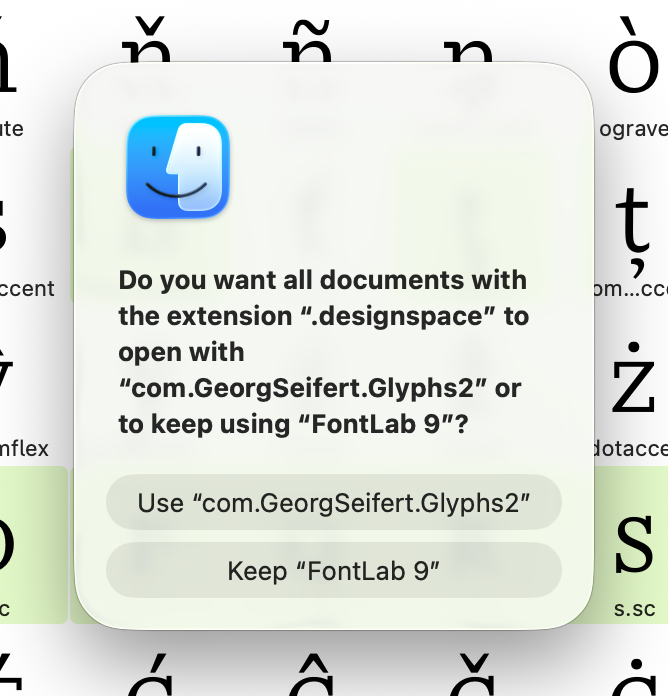
Task: Click the s.sc glyph name label
Action: [633, 608]
